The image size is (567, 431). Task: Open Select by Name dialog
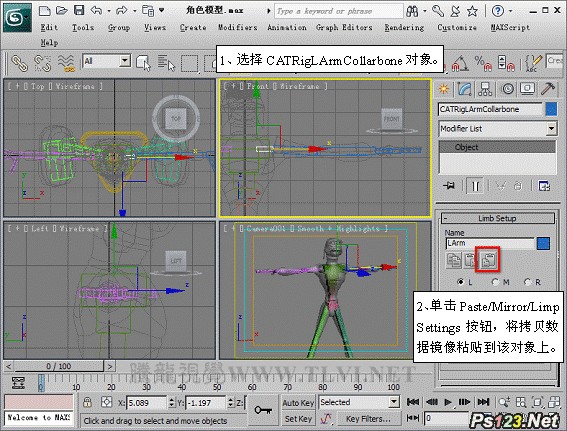[166, 63]
